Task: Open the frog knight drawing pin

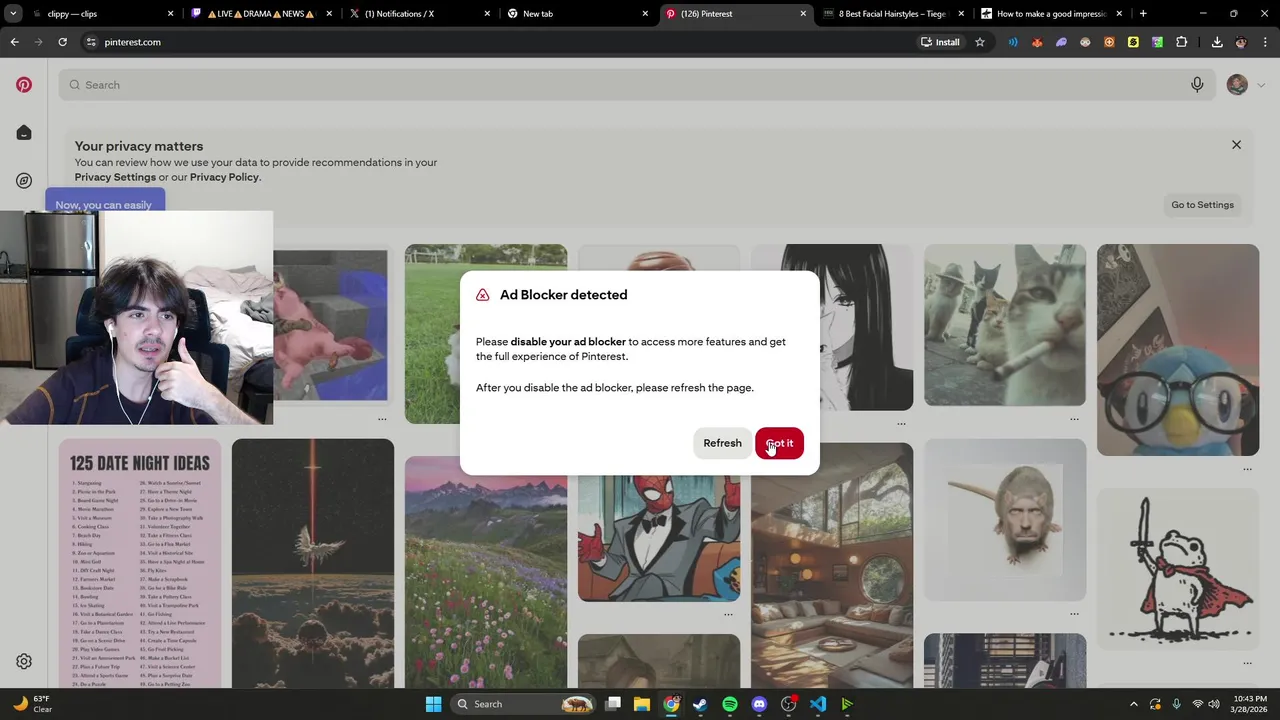Action: 1178,569
